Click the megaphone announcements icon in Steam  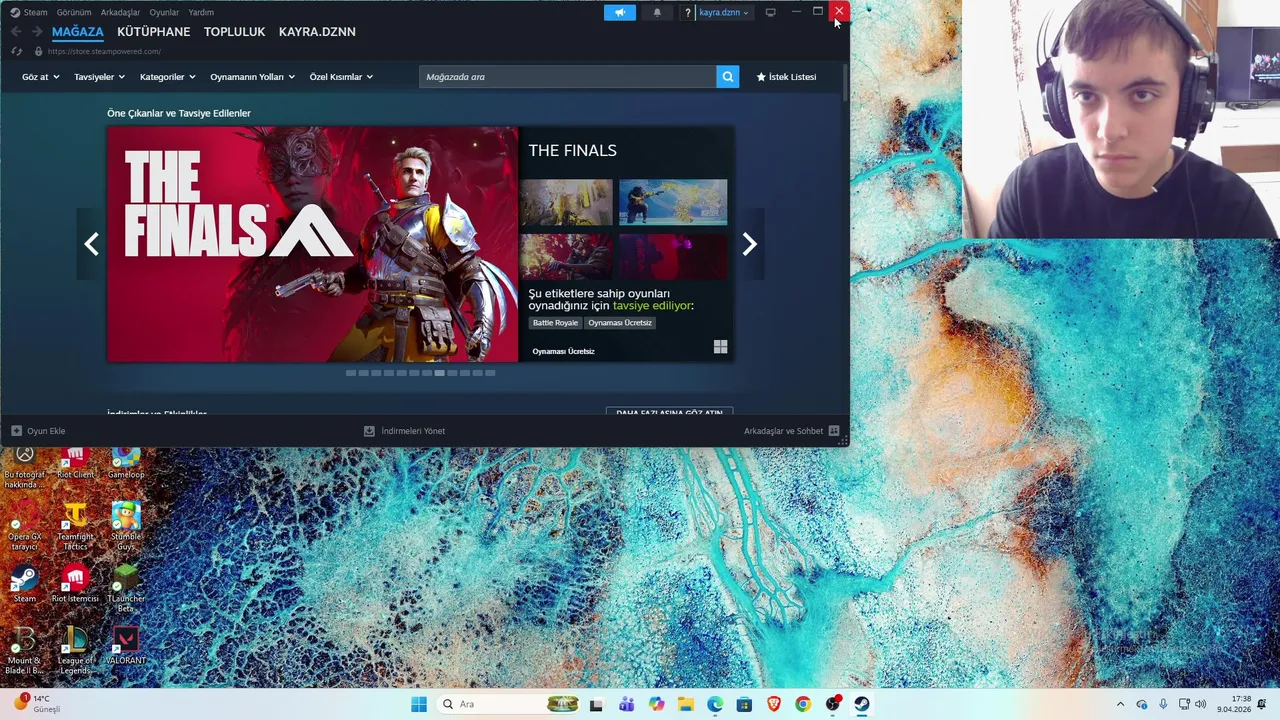click(619, 12)
